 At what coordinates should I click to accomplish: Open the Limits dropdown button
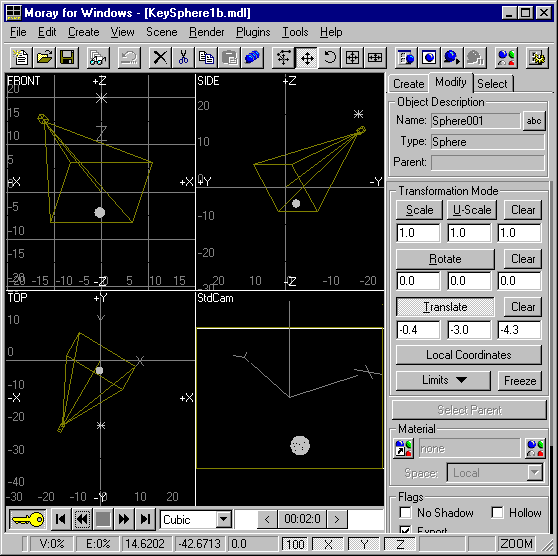443,380
